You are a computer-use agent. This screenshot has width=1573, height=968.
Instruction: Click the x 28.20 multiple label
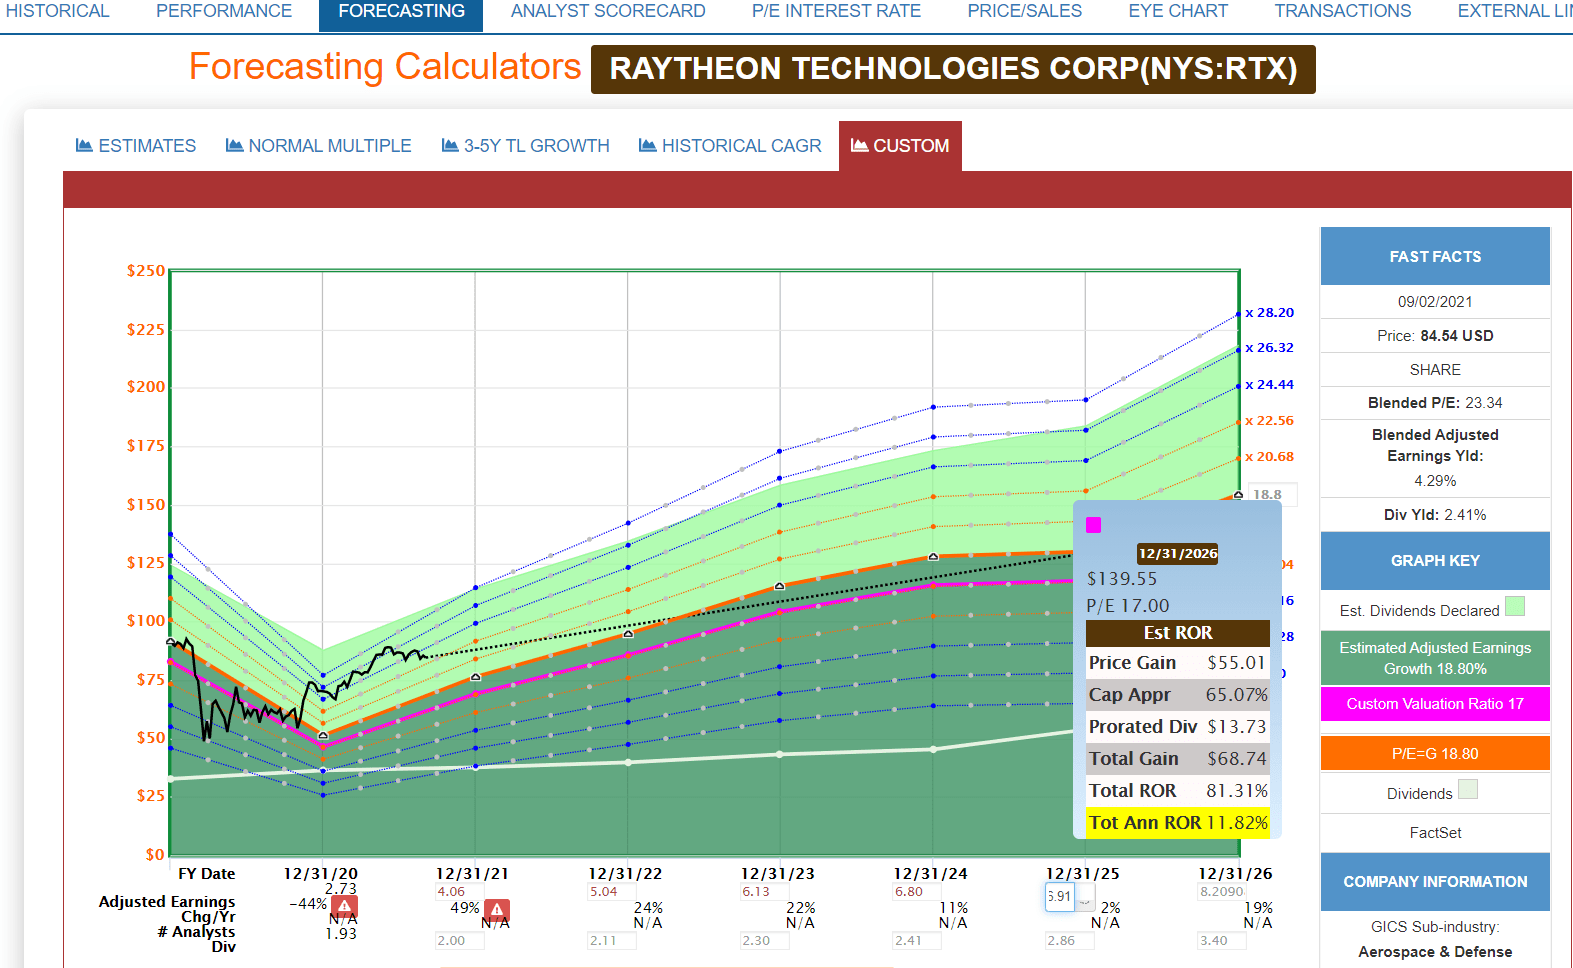(1270, 313)
